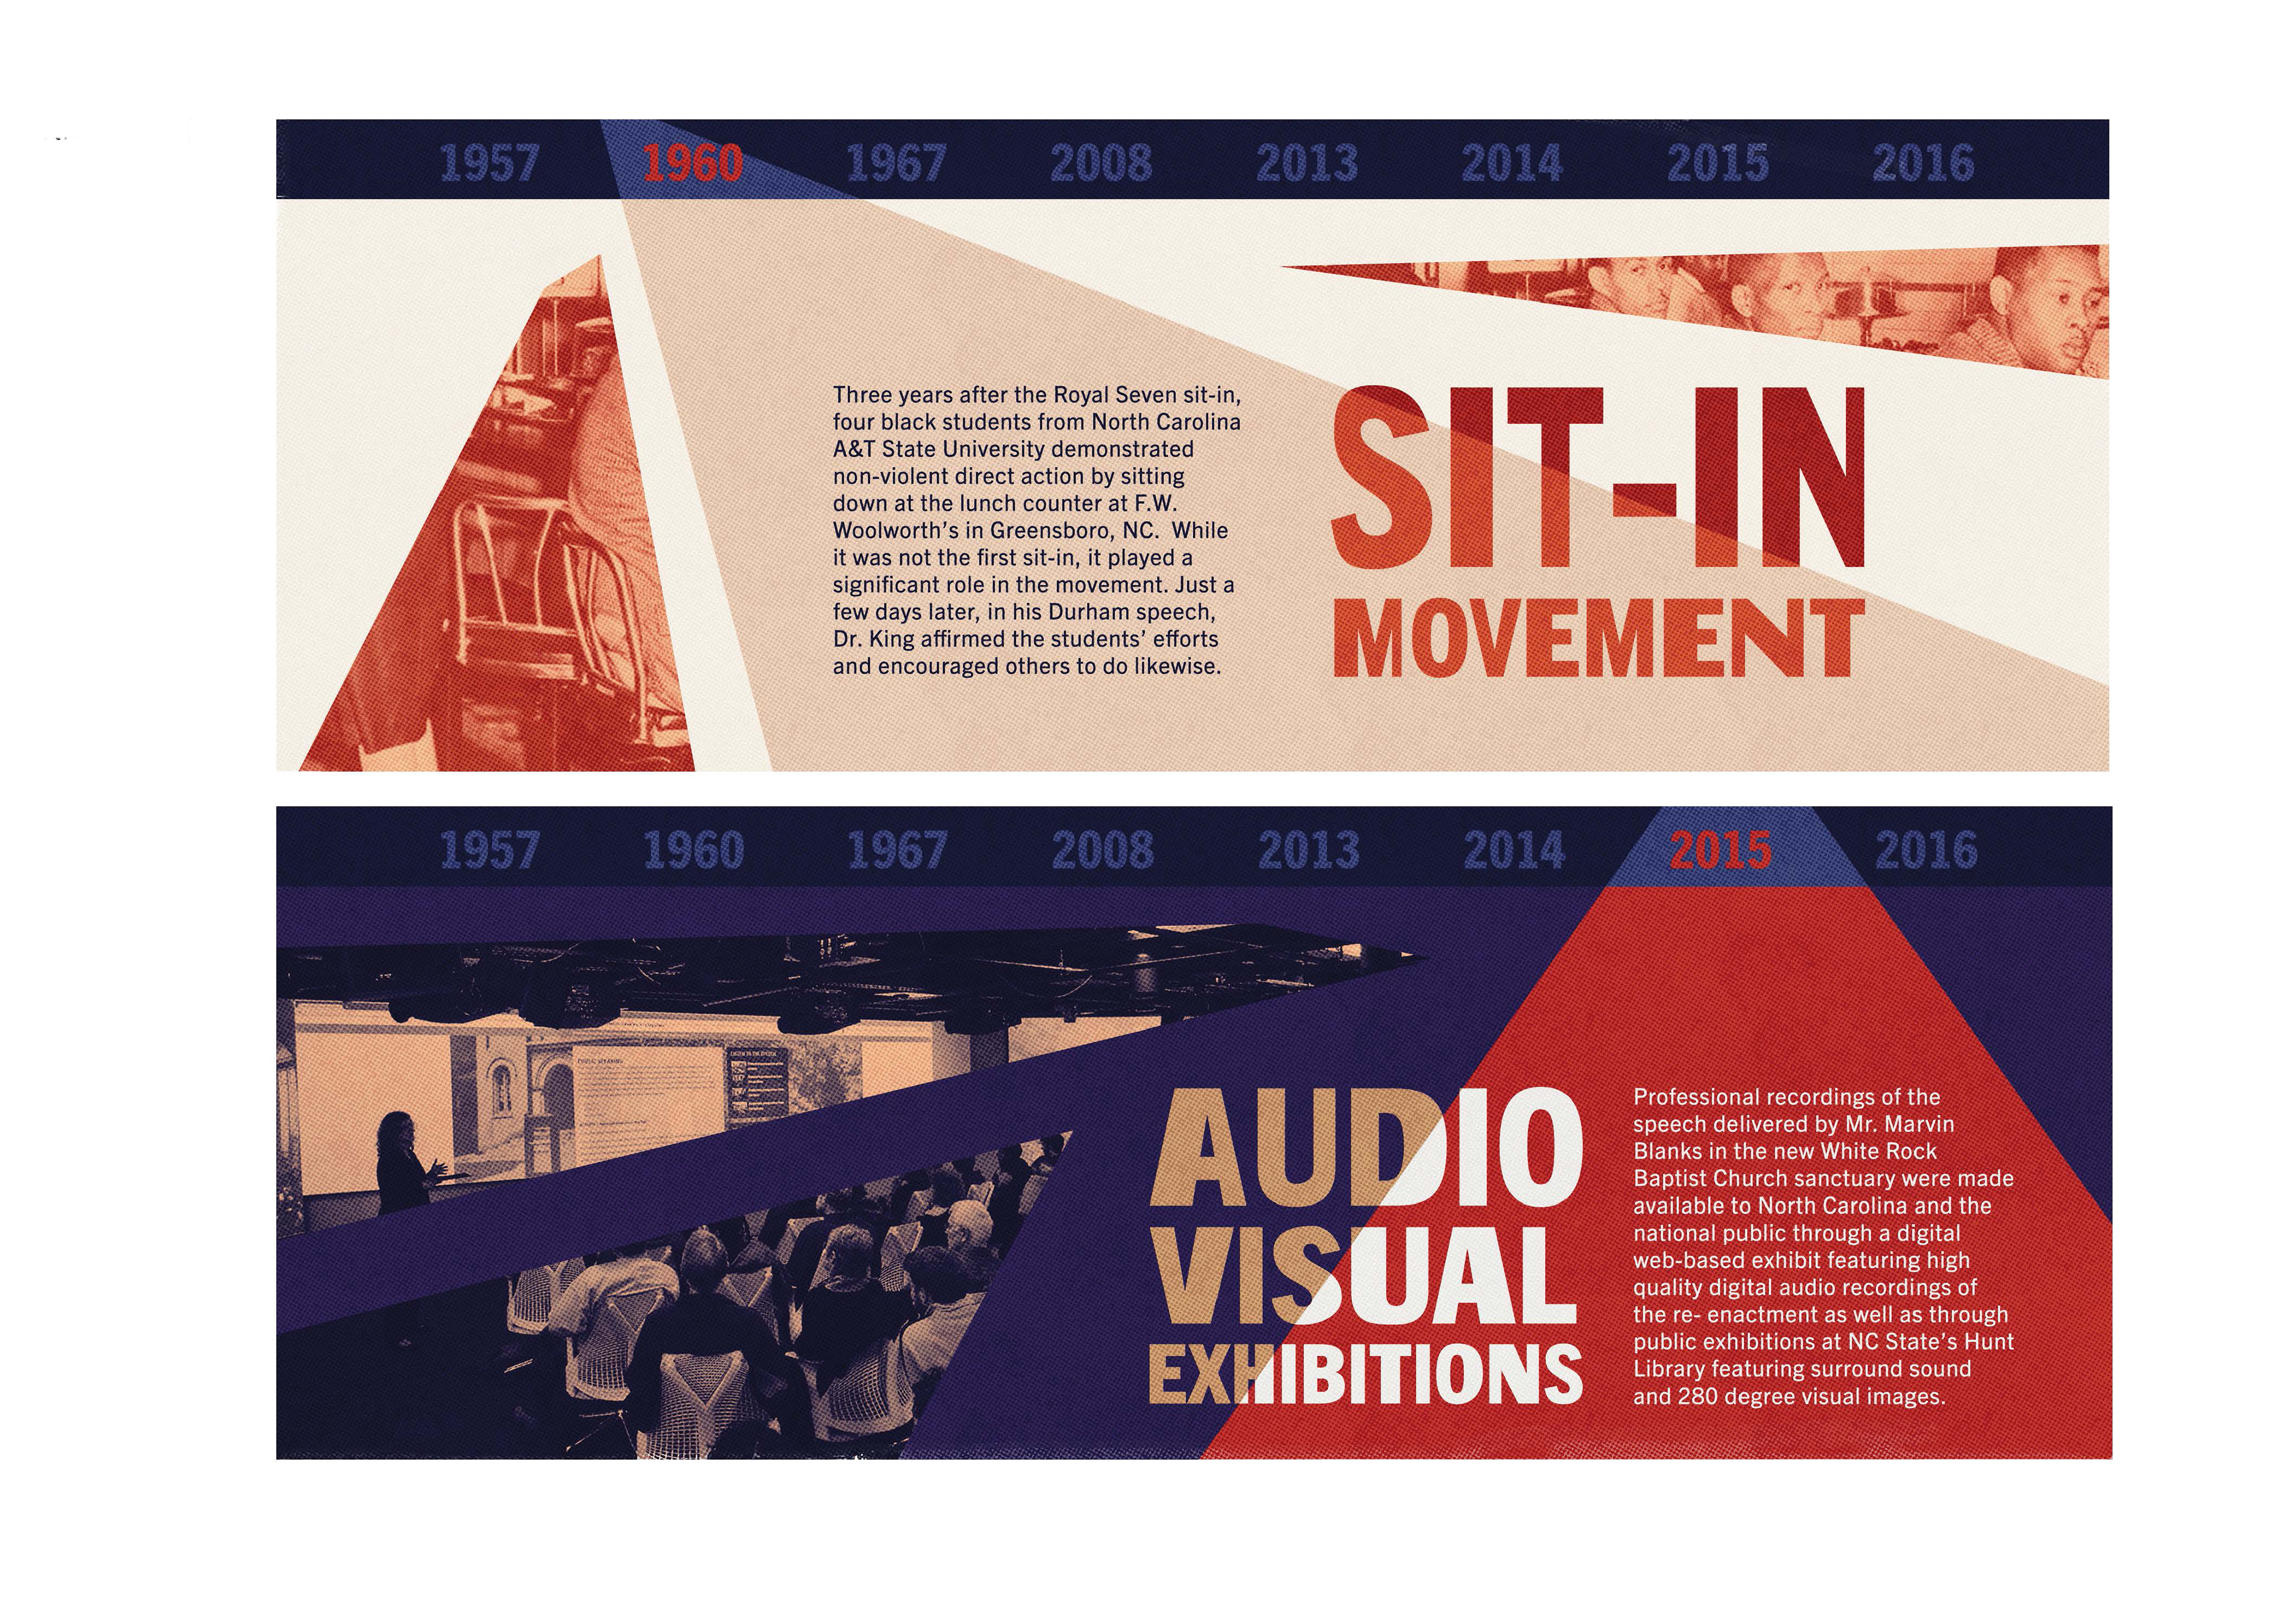The width and height of the screenshot is (2296, 1611).
Task: Select 2013 in the bottom timeline
Action: tap(1308, 851)
